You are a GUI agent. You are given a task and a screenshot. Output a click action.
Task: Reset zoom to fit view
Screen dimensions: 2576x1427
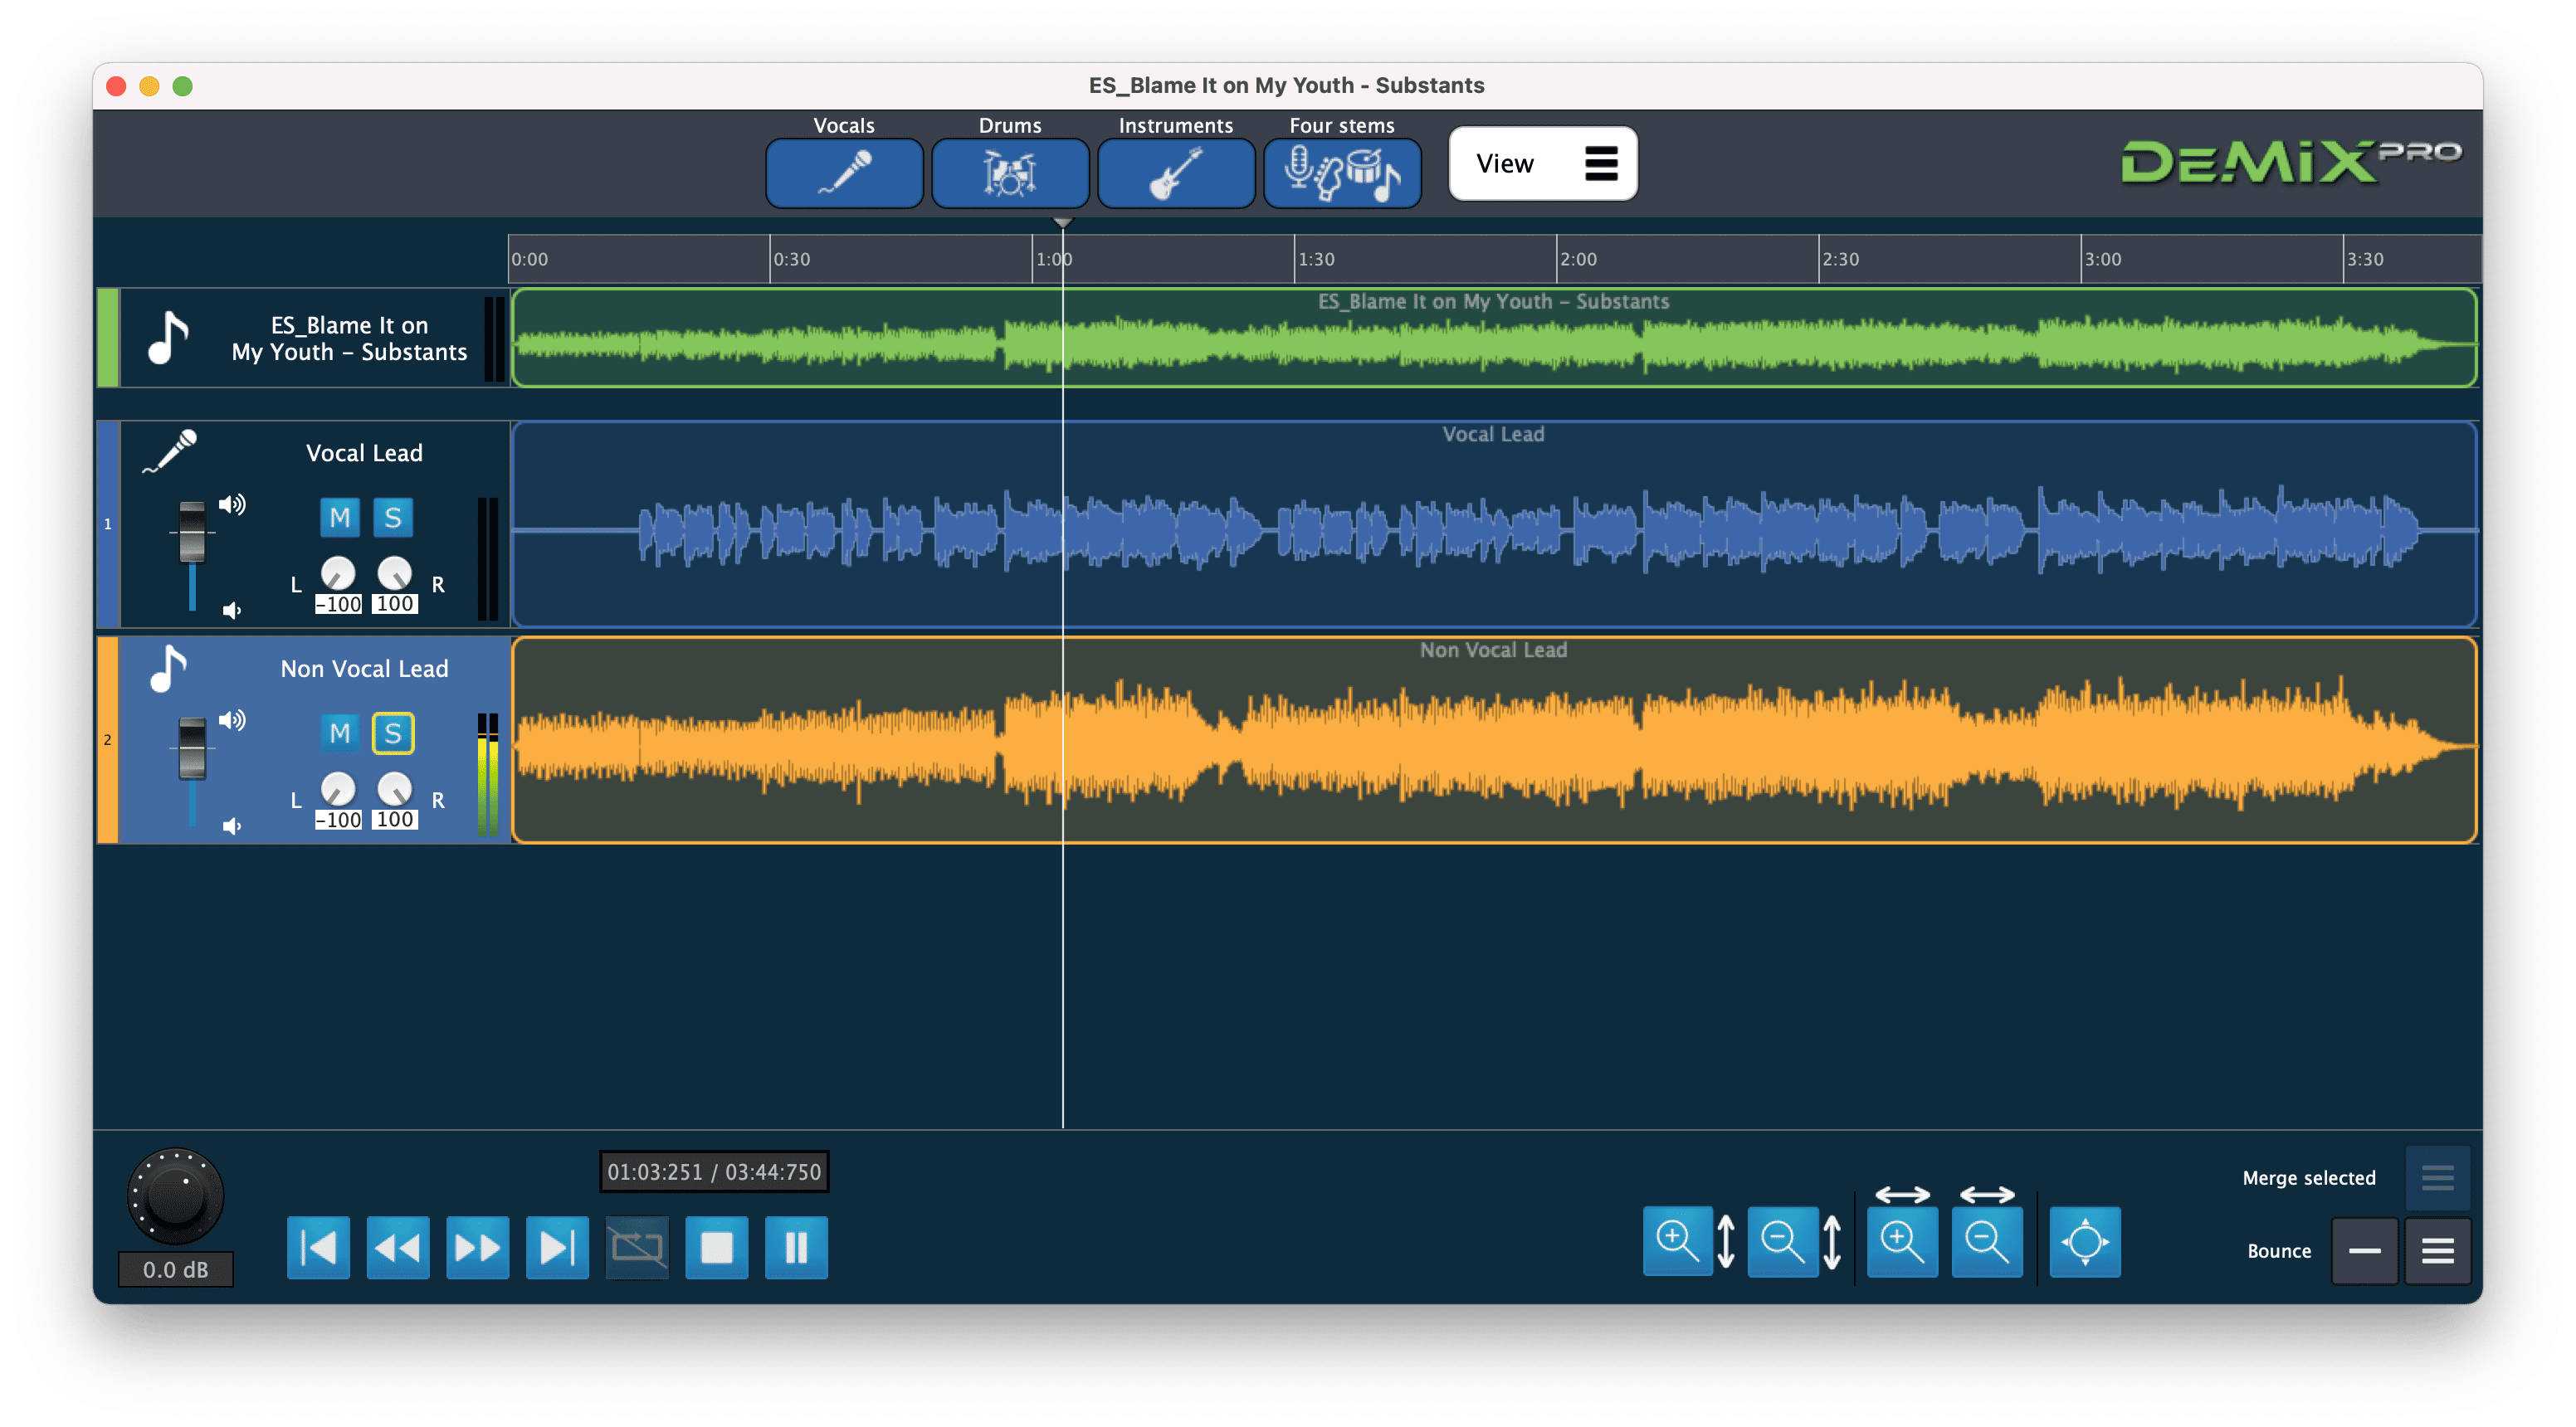click(x=2085, y=1241)
